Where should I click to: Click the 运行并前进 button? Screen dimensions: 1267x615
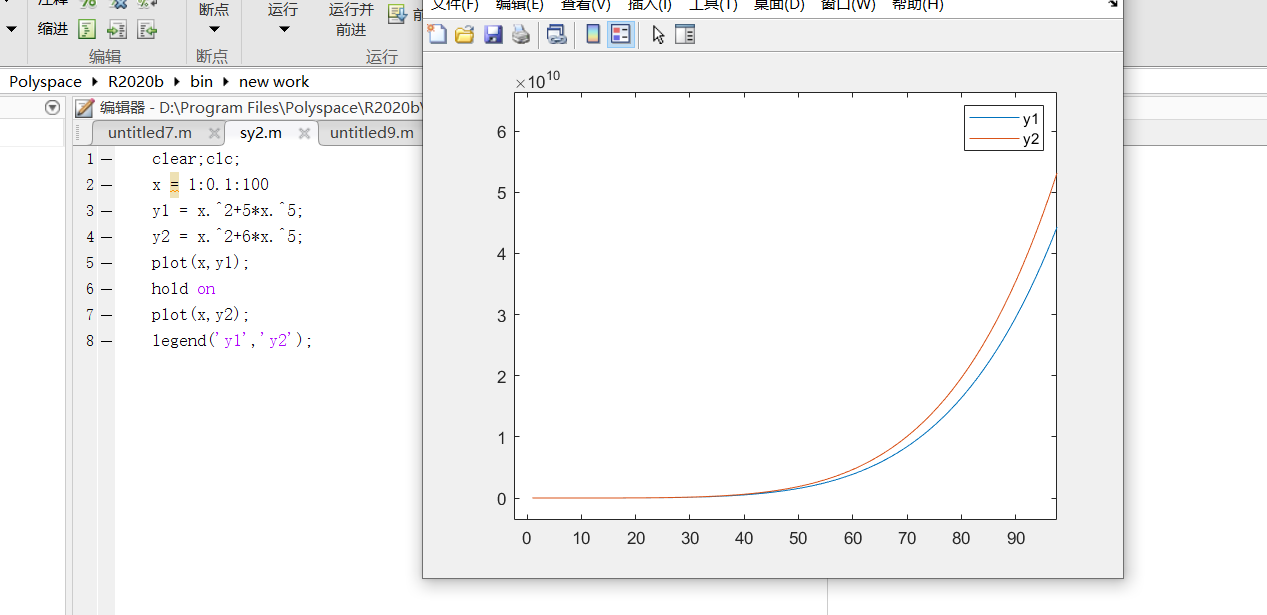[x=351, y=19]
